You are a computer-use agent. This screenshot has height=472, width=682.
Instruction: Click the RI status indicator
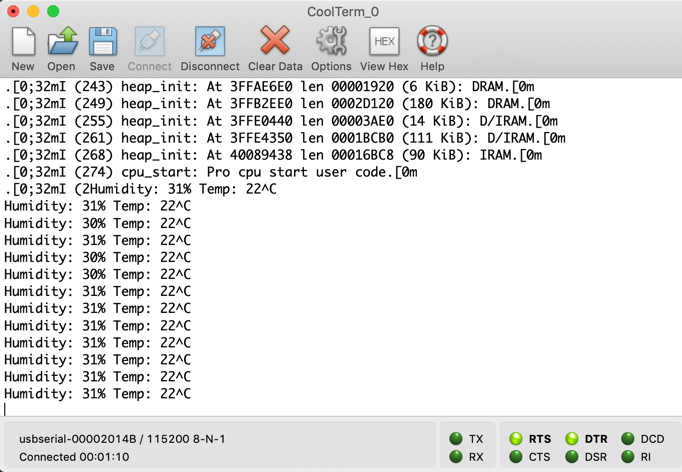pyautogui.click(x=628, y=457)
